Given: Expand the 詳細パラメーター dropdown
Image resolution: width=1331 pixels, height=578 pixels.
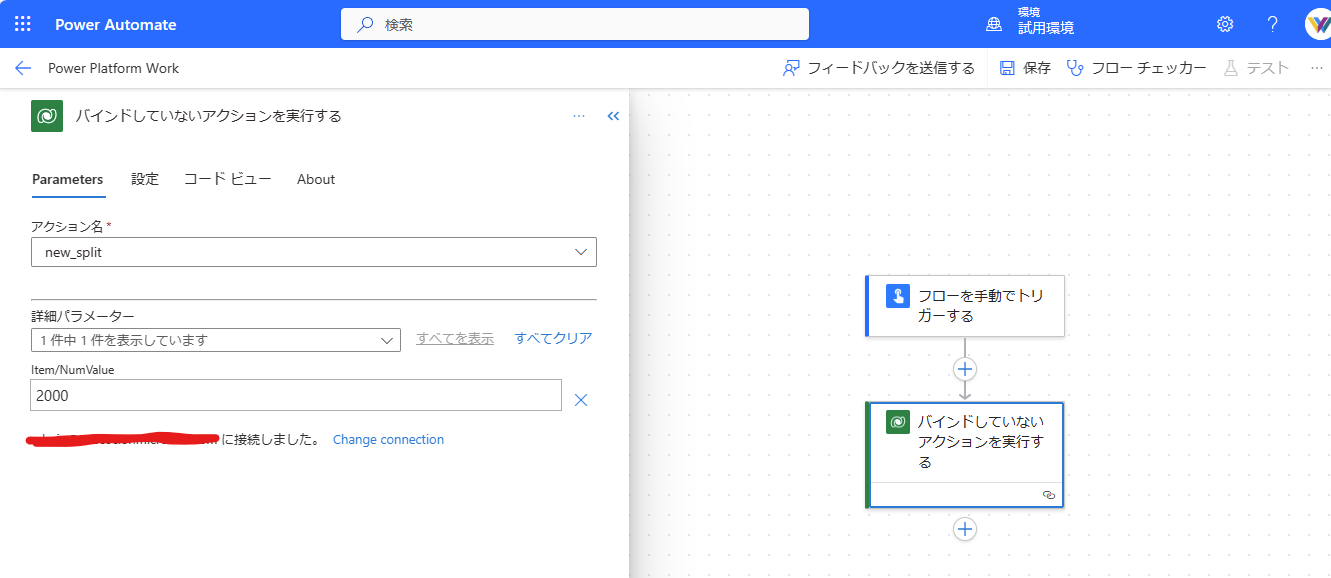Looking at the screenshot, I should 388,340.
